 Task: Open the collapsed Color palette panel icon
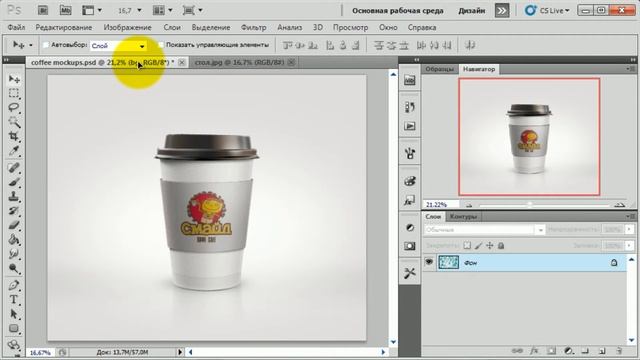[410, 181]
